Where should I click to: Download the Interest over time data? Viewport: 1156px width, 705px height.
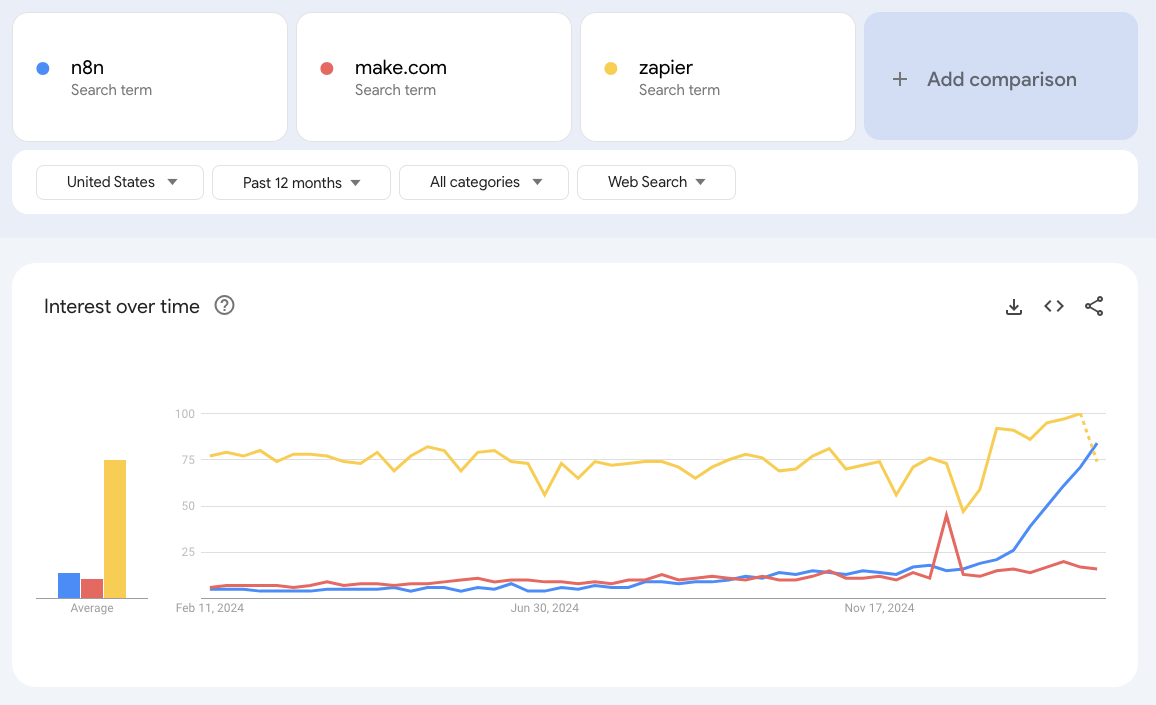tap(1013, 307)
